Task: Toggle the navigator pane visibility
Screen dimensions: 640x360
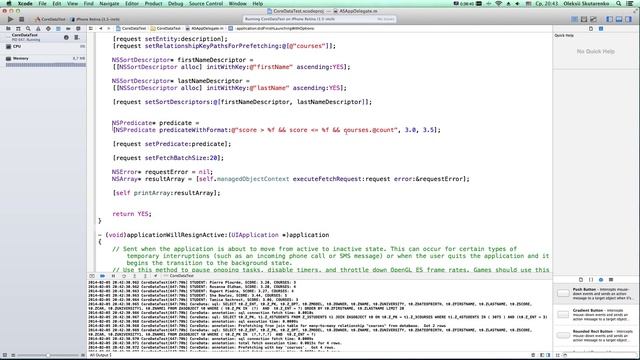Action: point(610,19)
